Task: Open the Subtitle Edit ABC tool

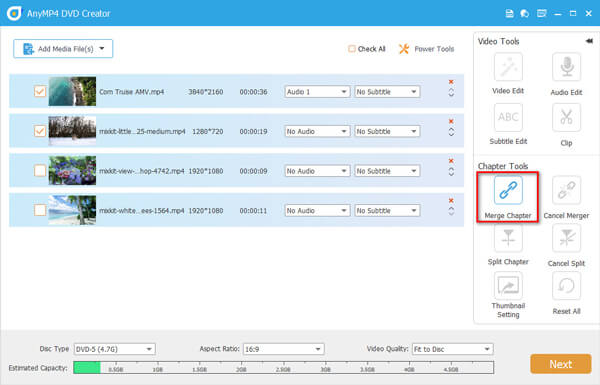Action: click(x=508, y=117)
